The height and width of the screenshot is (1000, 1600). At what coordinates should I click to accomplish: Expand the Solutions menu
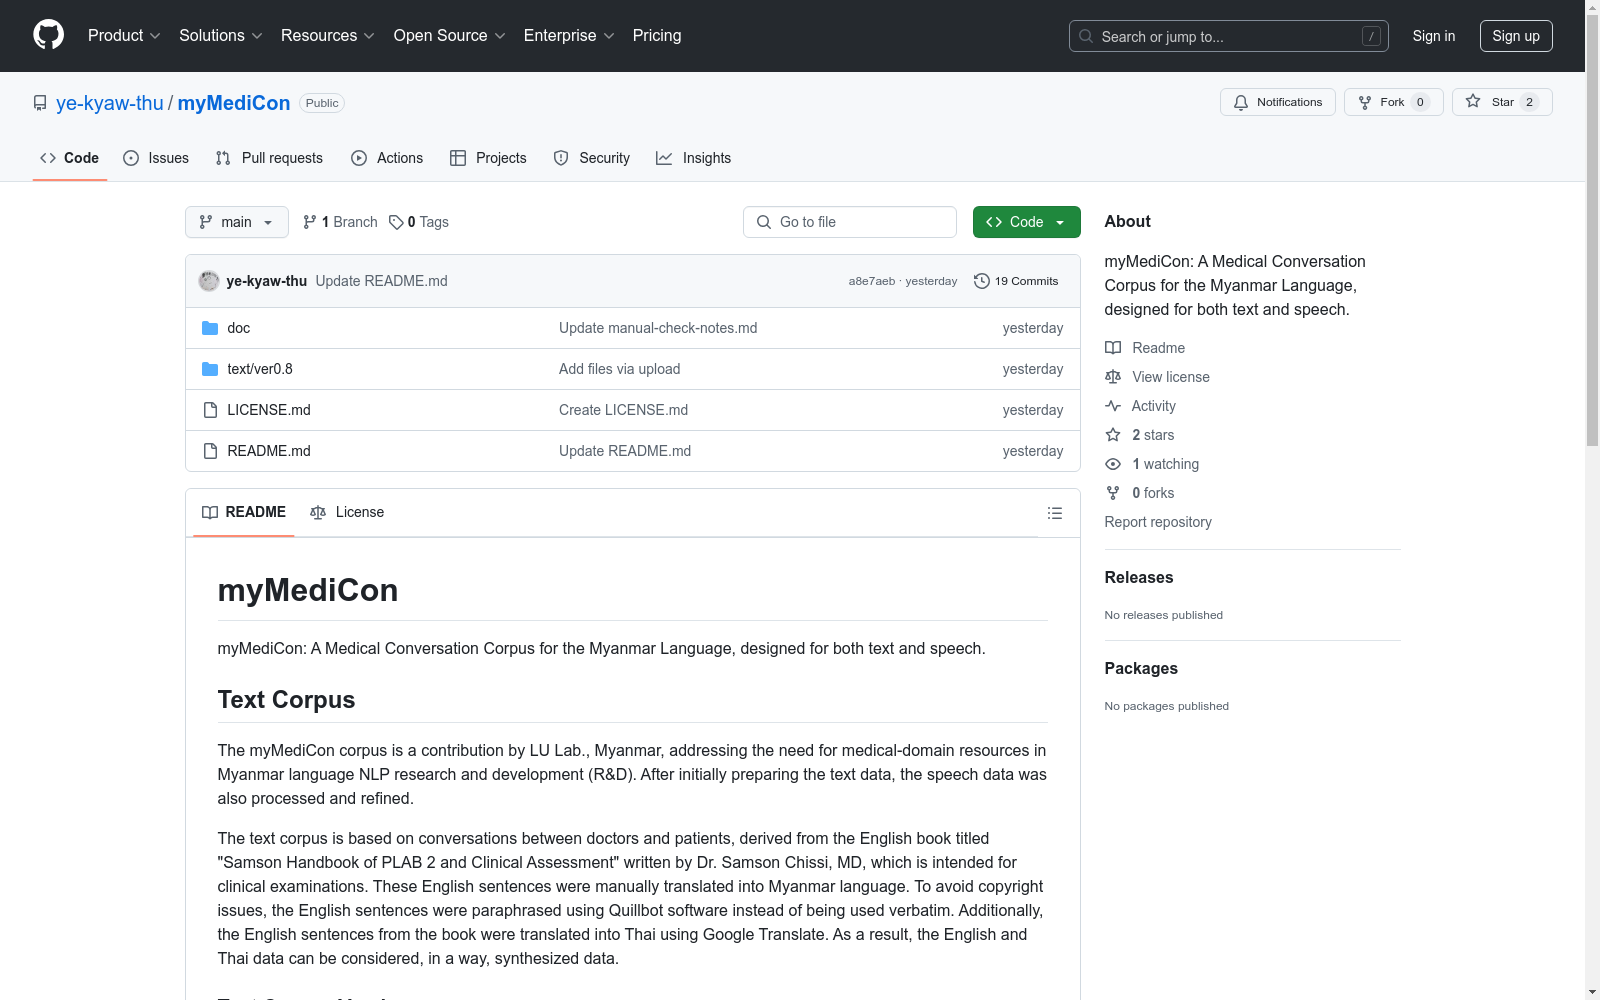pos(221,35)
